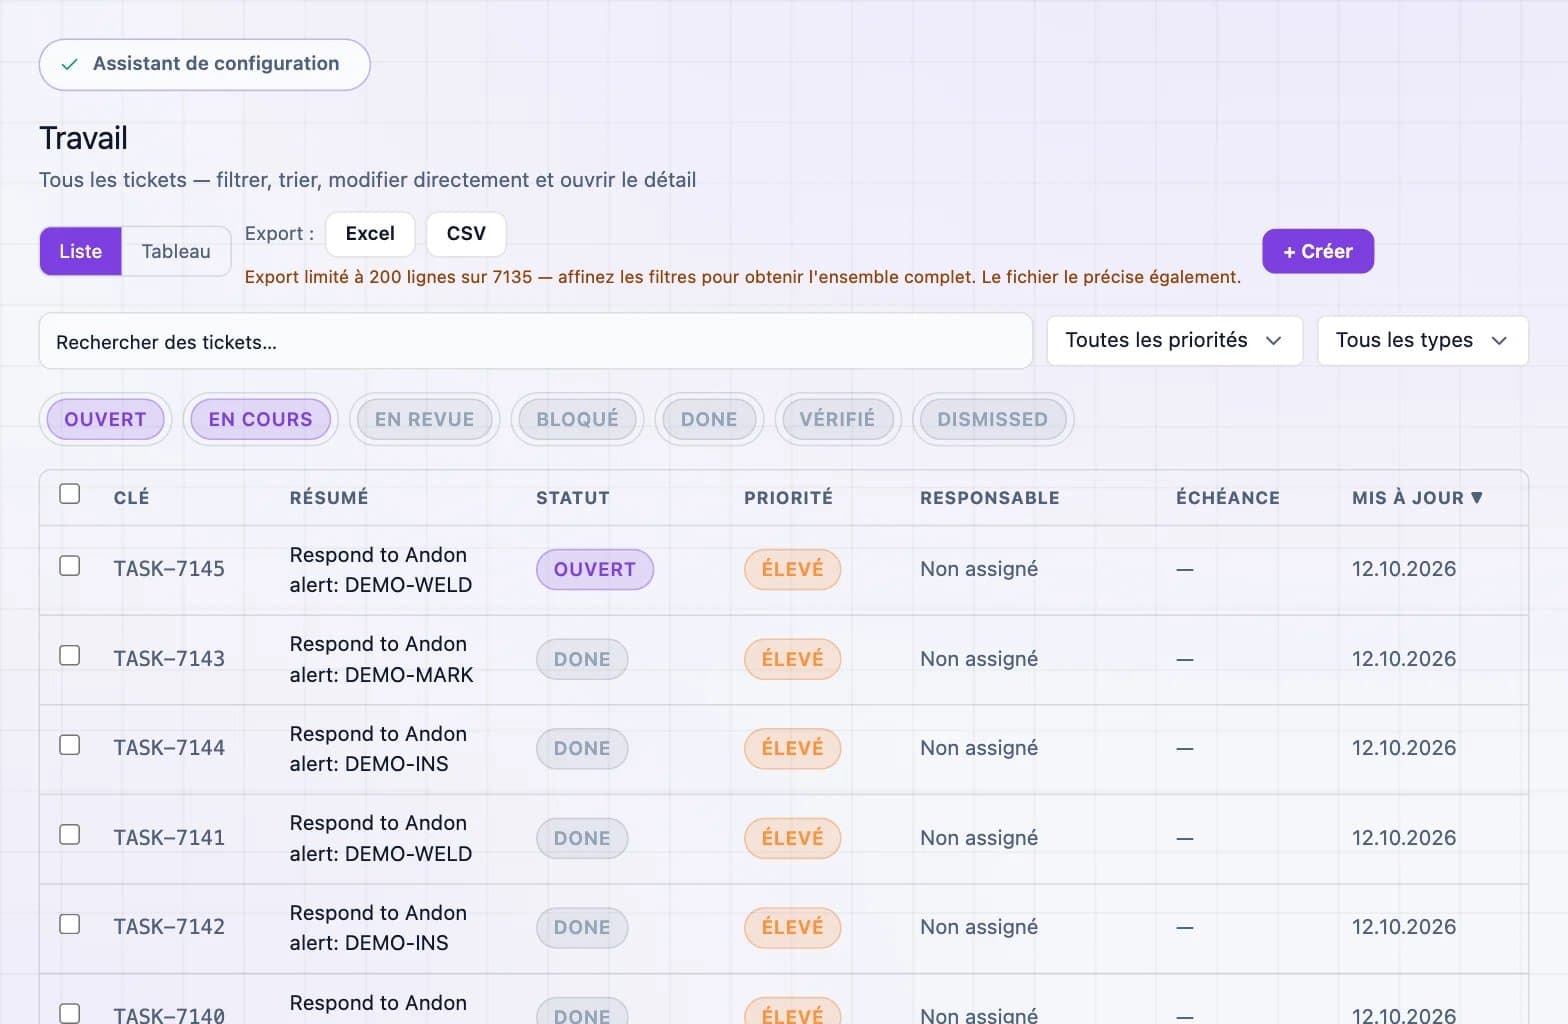Click the 12.10.2026 date of TASK-7141
Image resolution: width=1568 pixels, height=1024 pixels.
coord(1404,838)
